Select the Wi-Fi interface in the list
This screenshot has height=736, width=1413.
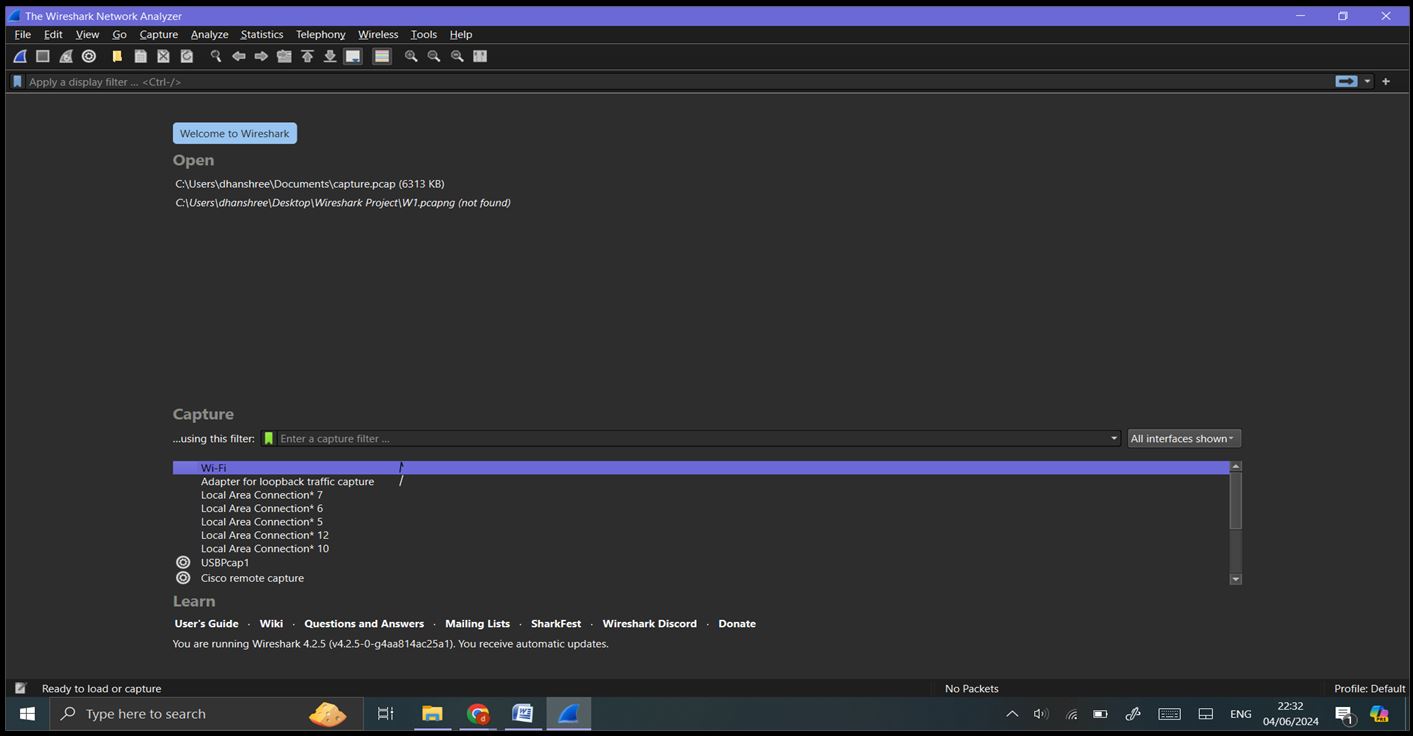click(x=213, y=467)
